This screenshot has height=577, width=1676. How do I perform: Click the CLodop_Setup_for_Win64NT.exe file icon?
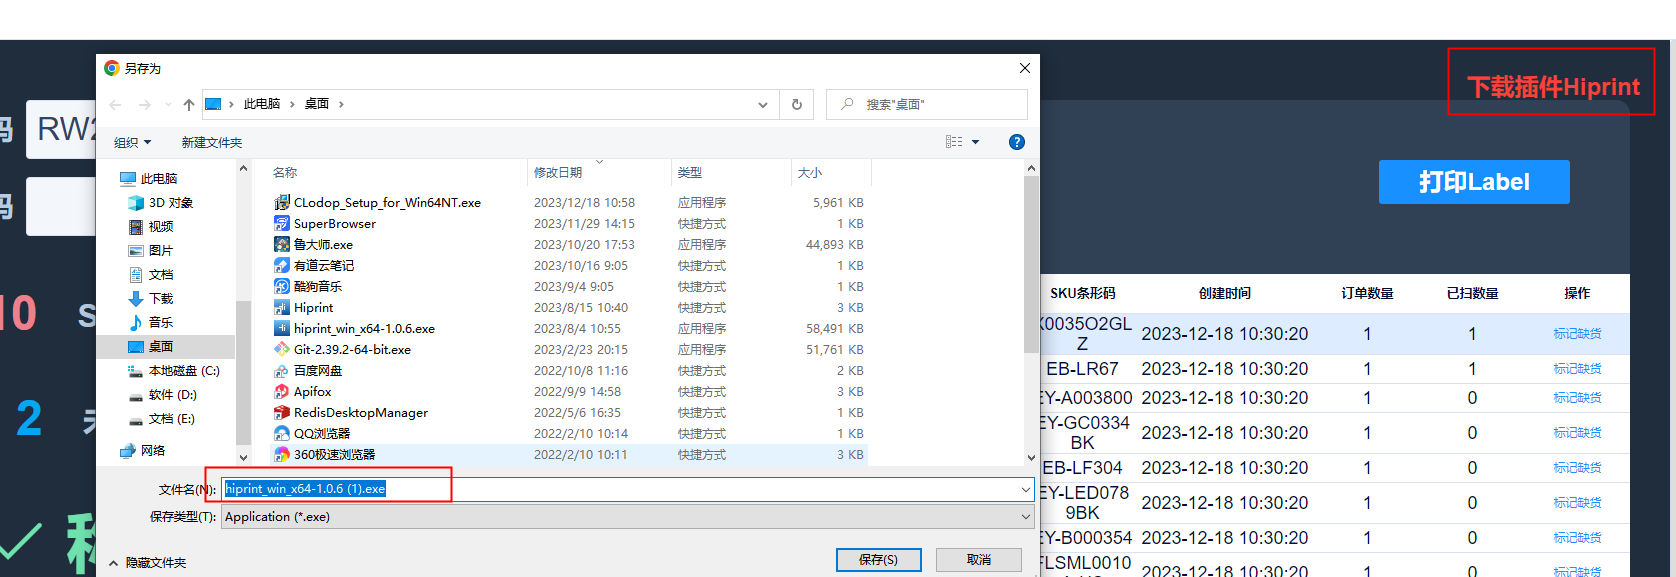(x=282, y=202)
